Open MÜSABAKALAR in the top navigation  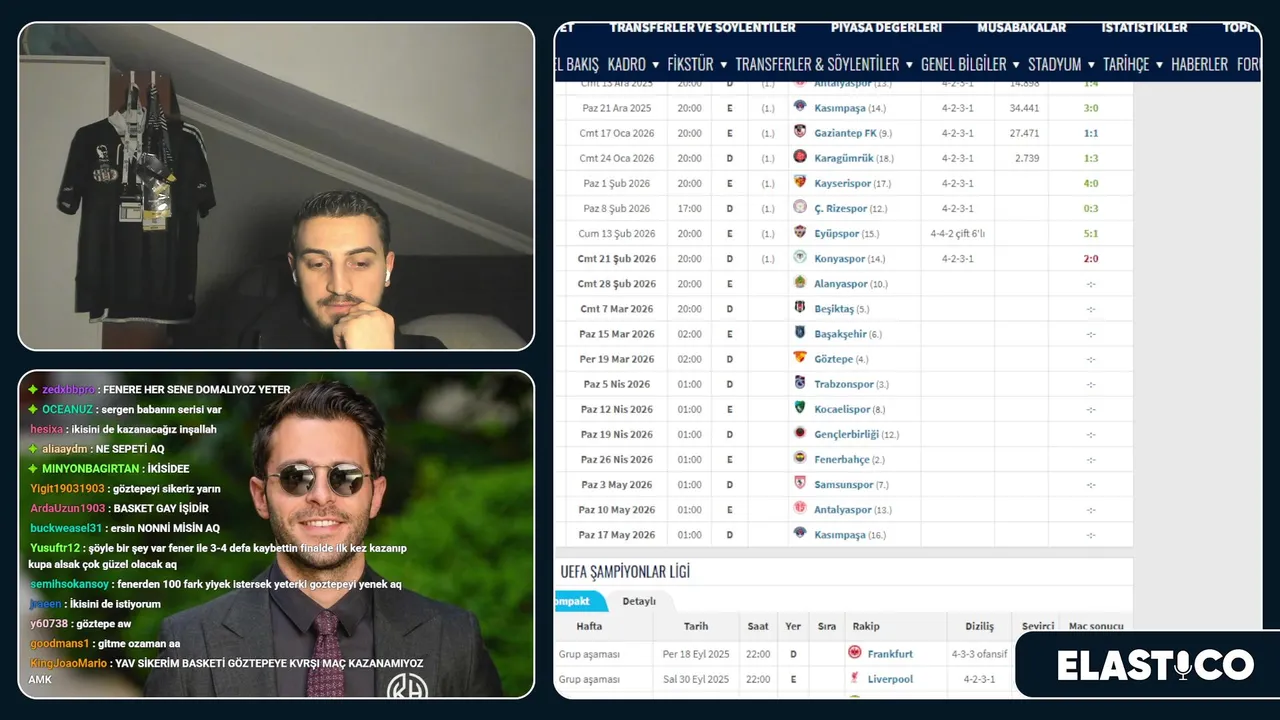coord(1021,27)
